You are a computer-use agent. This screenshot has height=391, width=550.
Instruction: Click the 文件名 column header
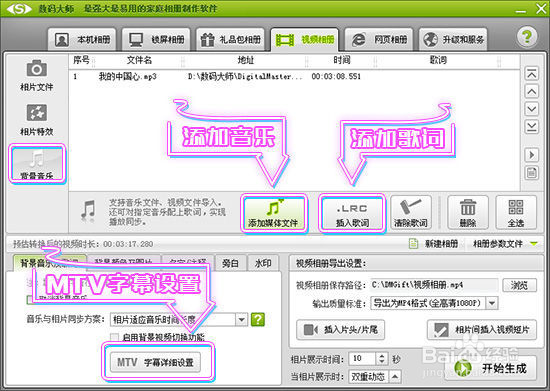[x=139, y=60]
